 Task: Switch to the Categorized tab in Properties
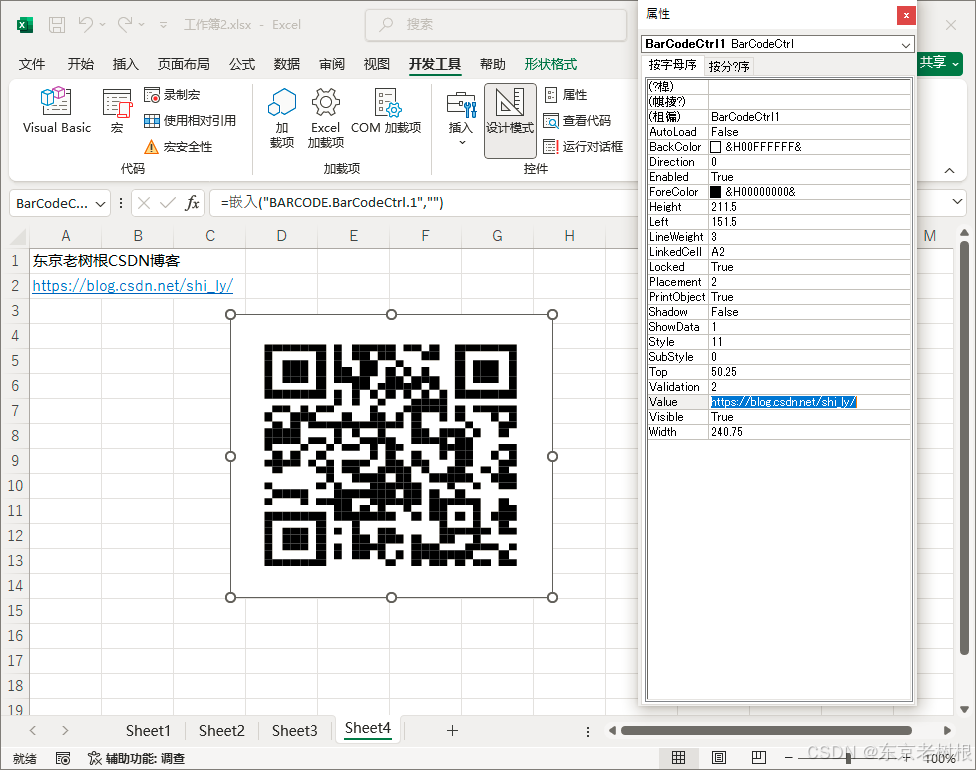(x=729, y=66)
